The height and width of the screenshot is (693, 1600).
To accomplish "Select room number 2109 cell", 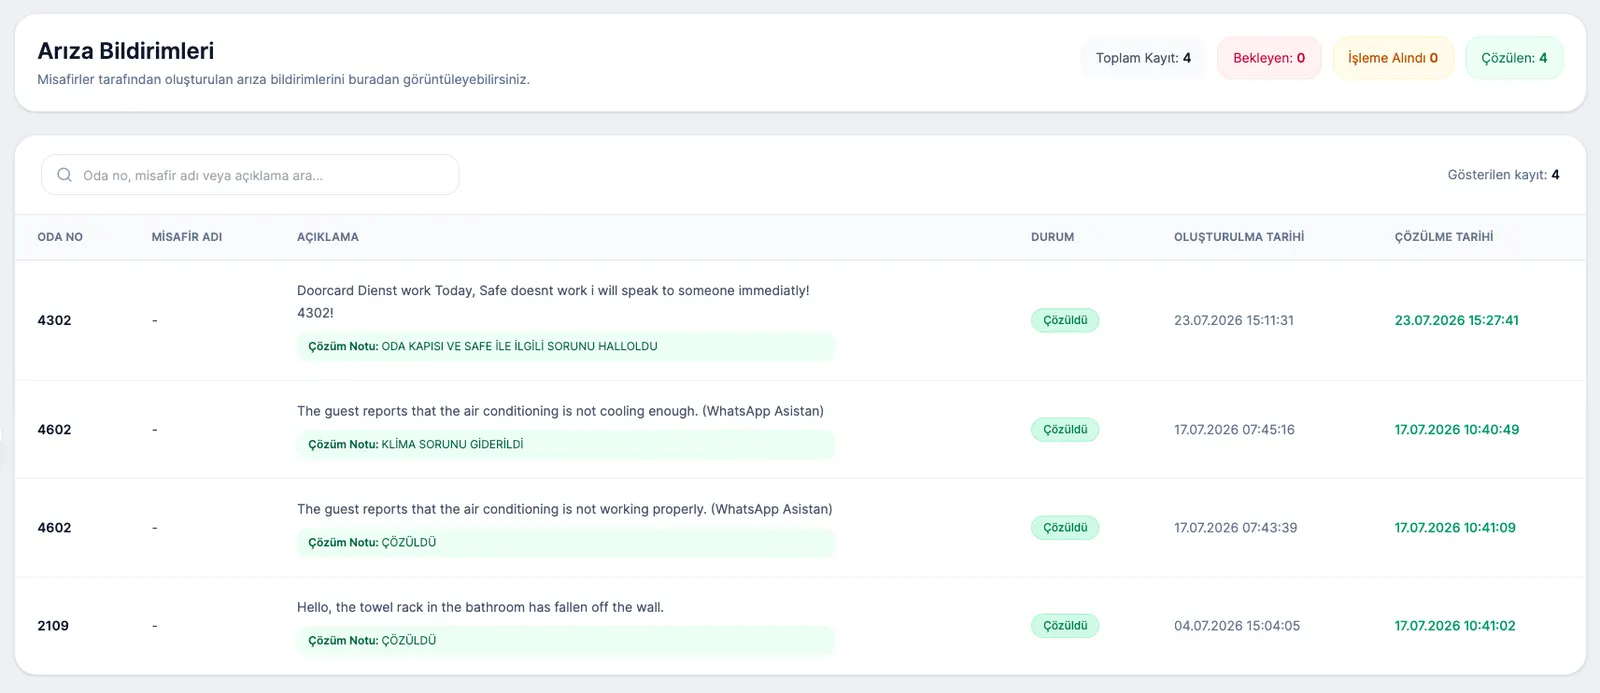I will pos(53,625).
